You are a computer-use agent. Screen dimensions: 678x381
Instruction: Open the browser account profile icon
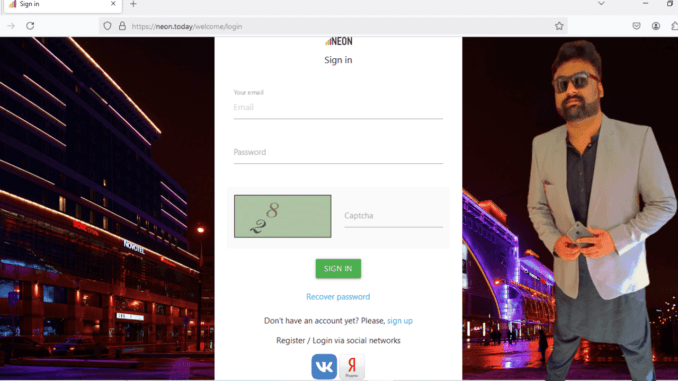coord(656,26)
